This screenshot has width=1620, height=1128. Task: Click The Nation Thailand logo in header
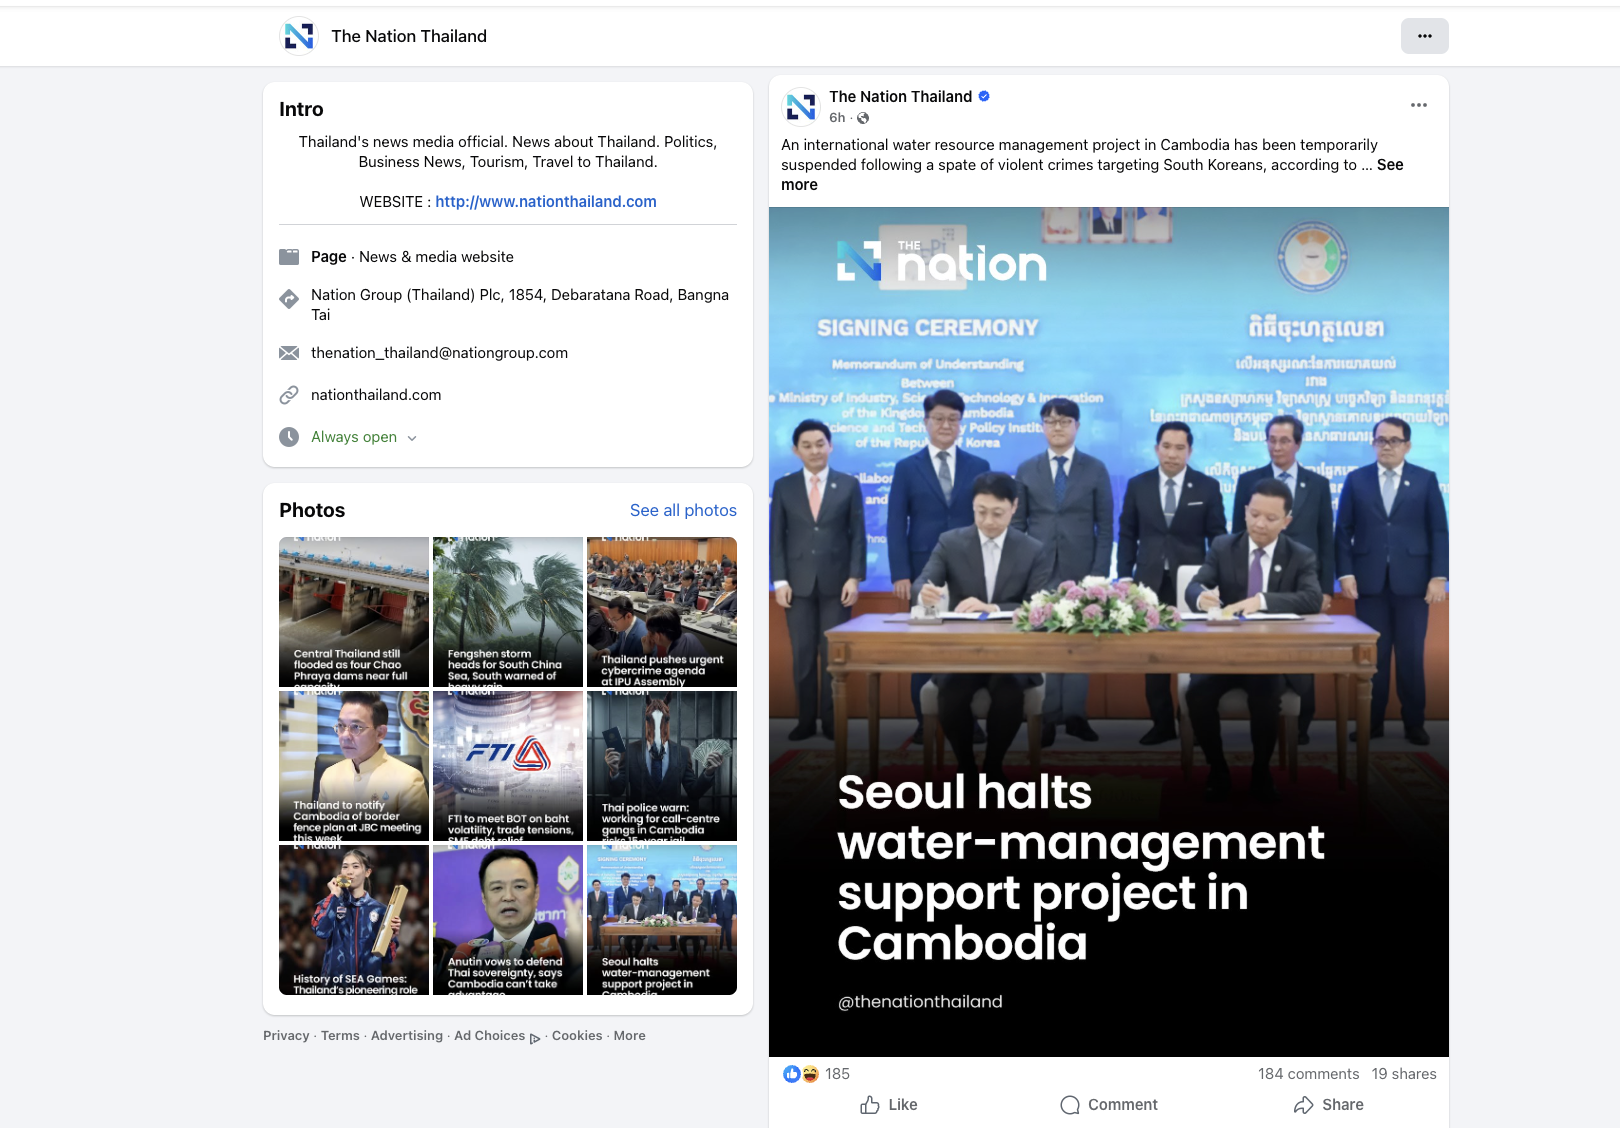[x=298, y=36]
